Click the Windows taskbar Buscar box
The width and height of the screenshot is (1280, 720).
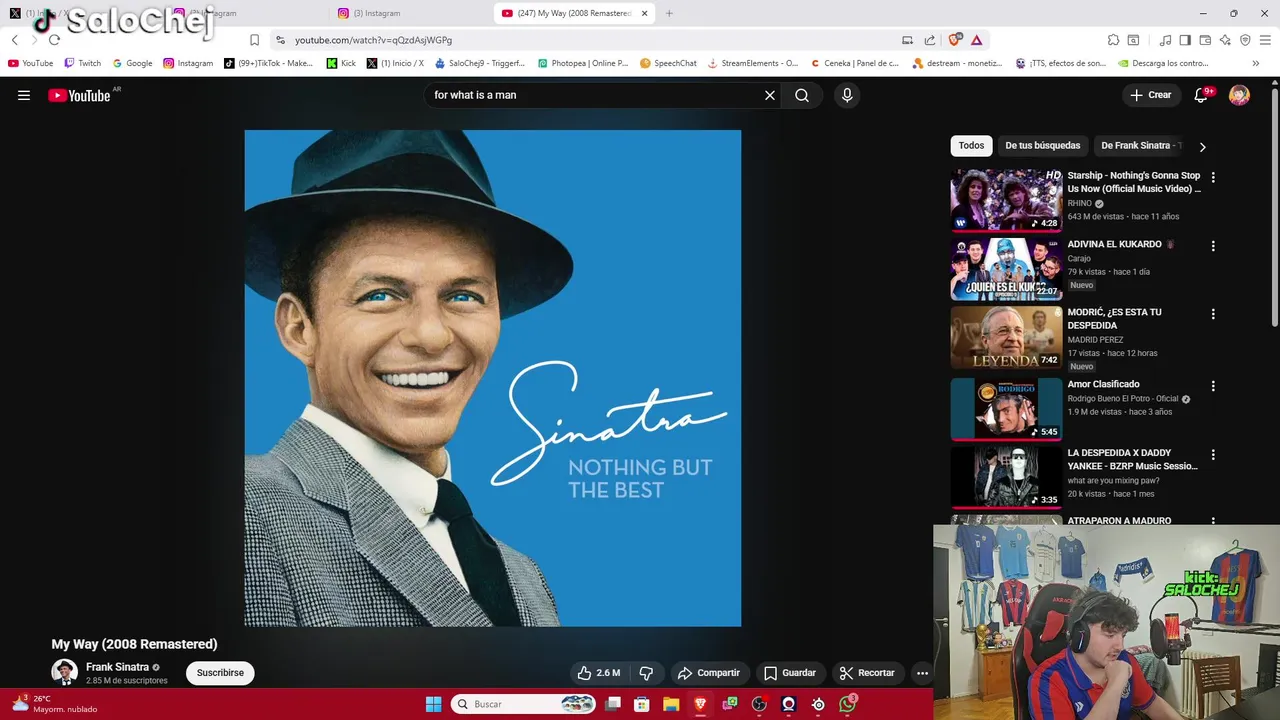525,704
